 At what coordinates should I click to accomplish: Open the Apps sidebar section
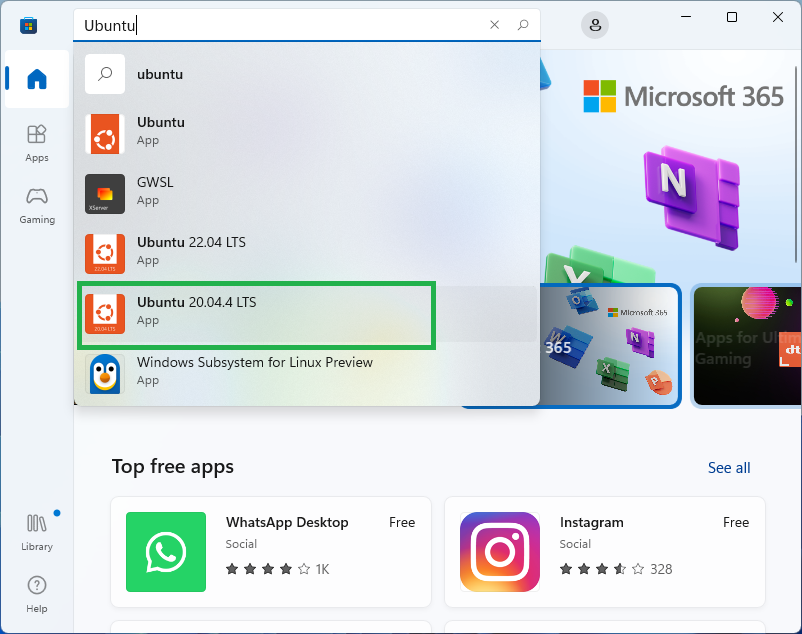pos(37,144)
